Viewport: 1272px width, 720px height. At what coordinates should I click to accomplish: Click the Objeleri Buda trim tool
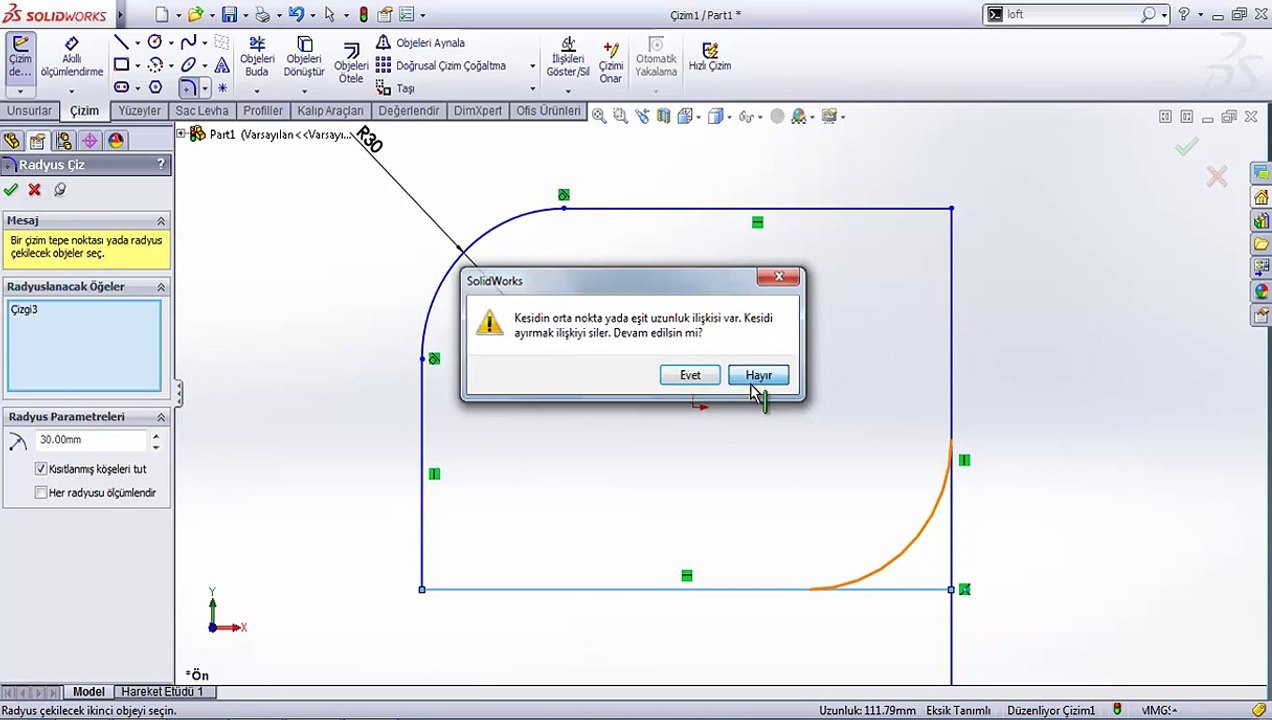tap(257, 57)
